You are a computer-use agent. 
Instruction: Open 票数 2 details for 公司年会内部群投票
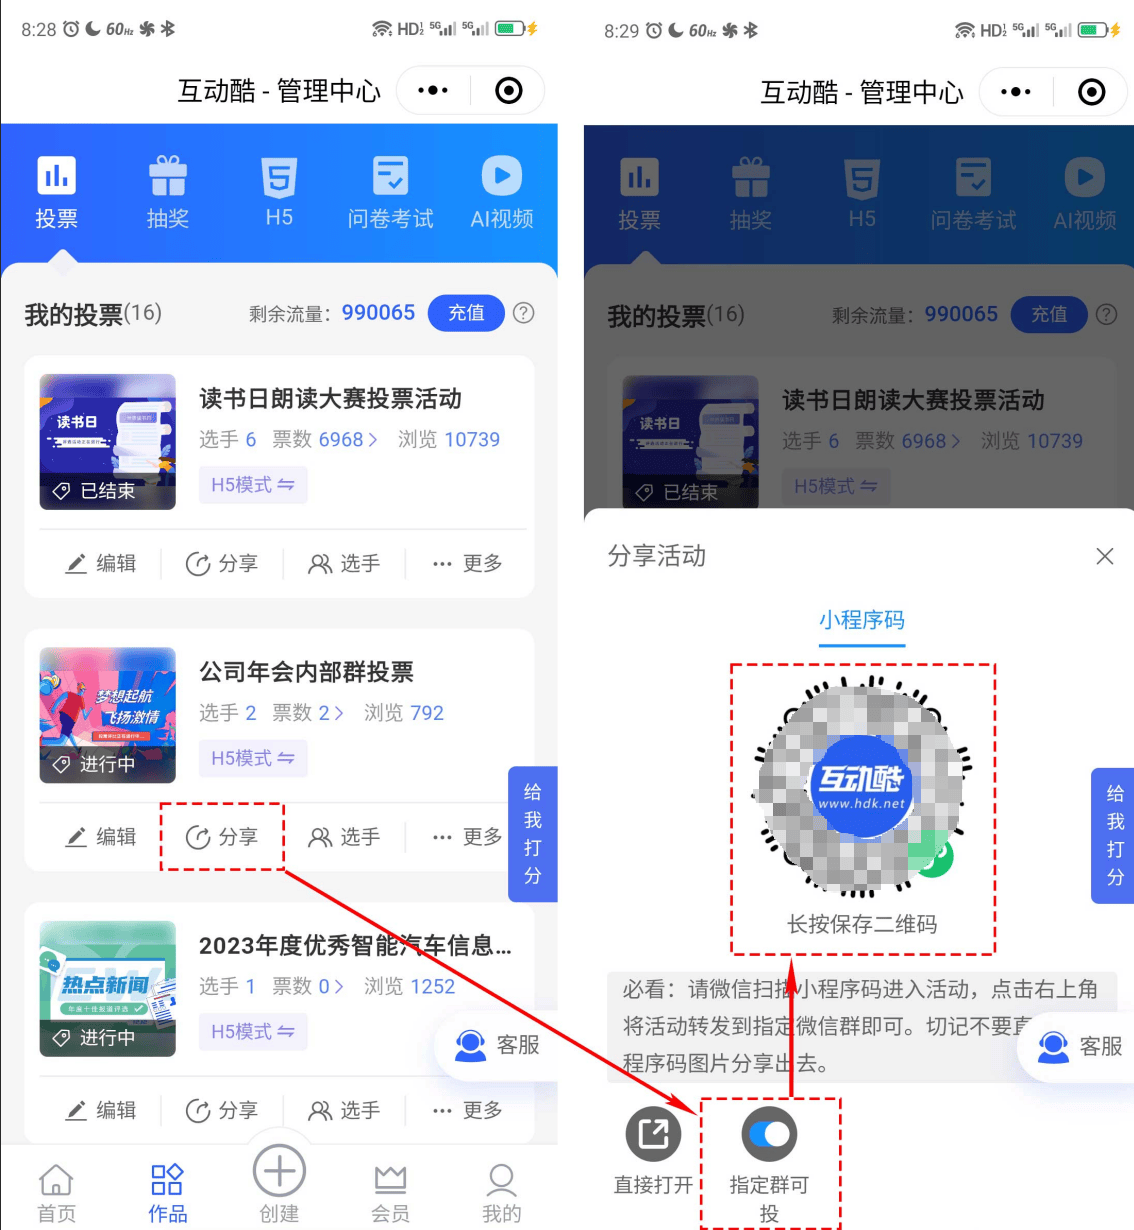(x=308, y=713)
